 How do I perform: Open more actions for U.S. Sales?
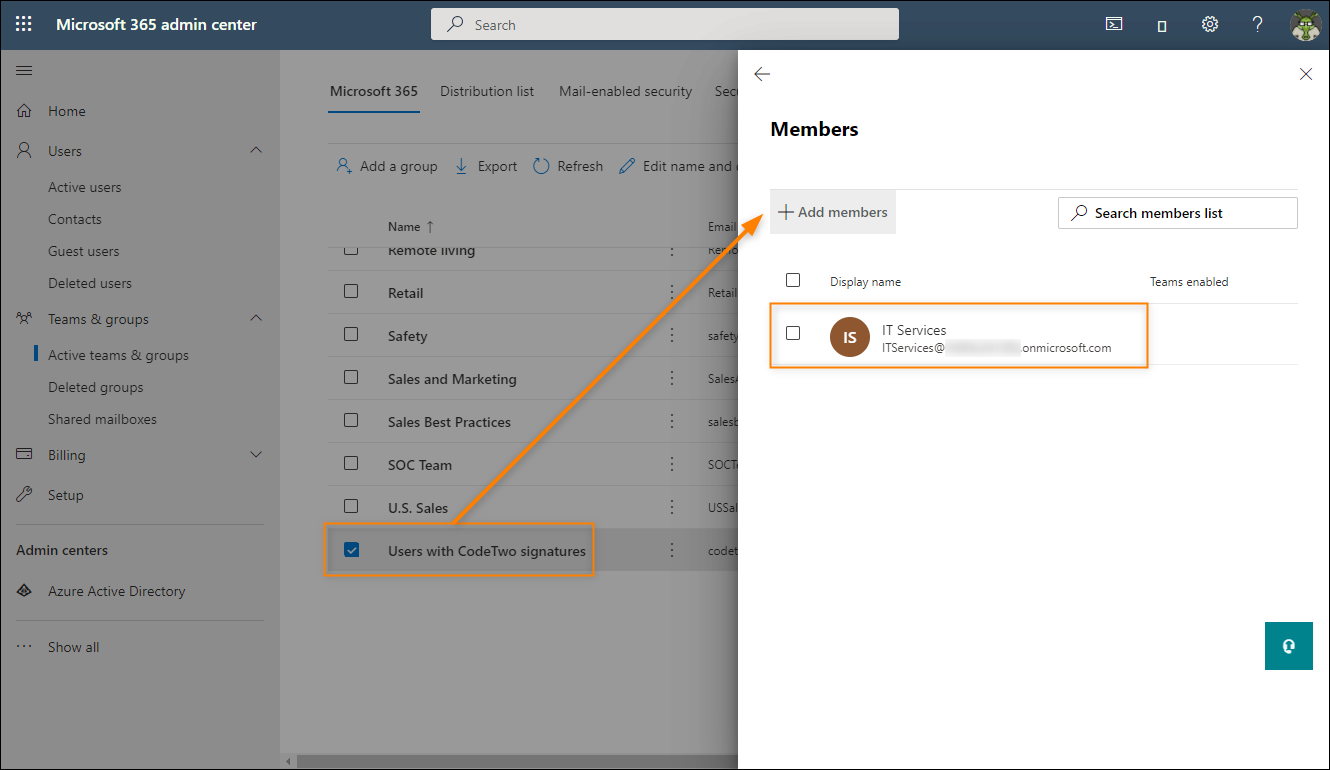click(x=672, y=508)
